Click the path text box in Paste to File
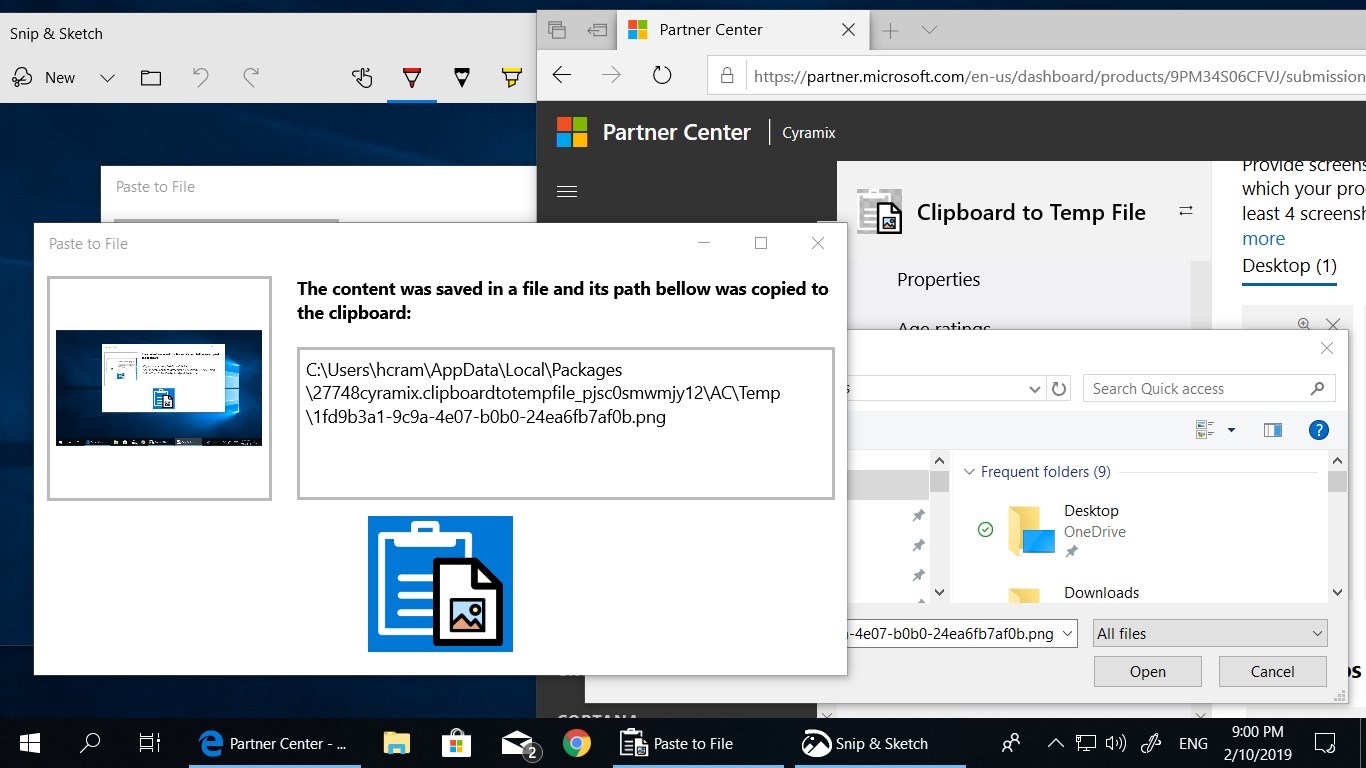 click(565, 423)
